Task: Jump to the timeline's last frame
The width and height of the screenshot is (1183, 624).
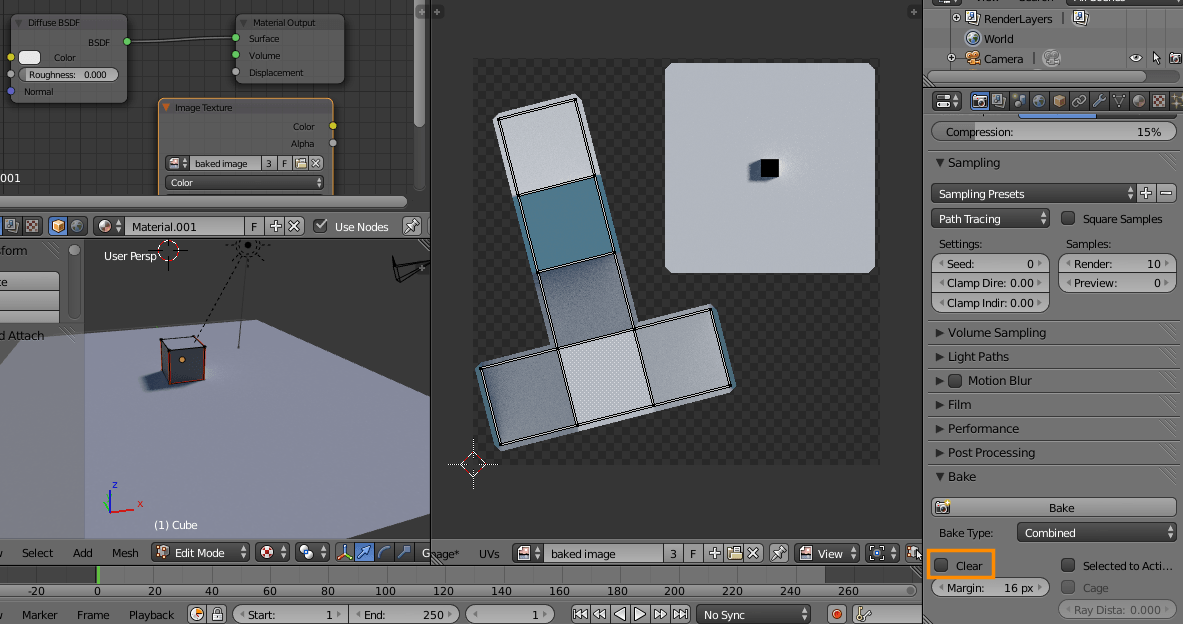Action: coord(682,614)
